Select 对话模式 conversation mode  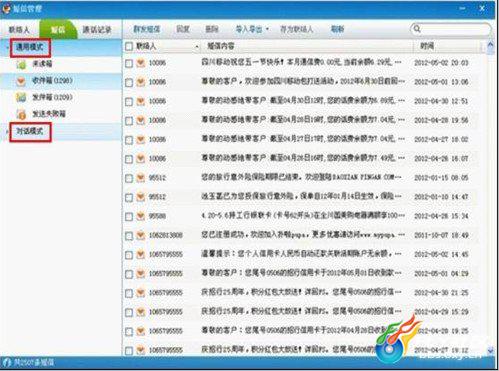click(30, 132)
